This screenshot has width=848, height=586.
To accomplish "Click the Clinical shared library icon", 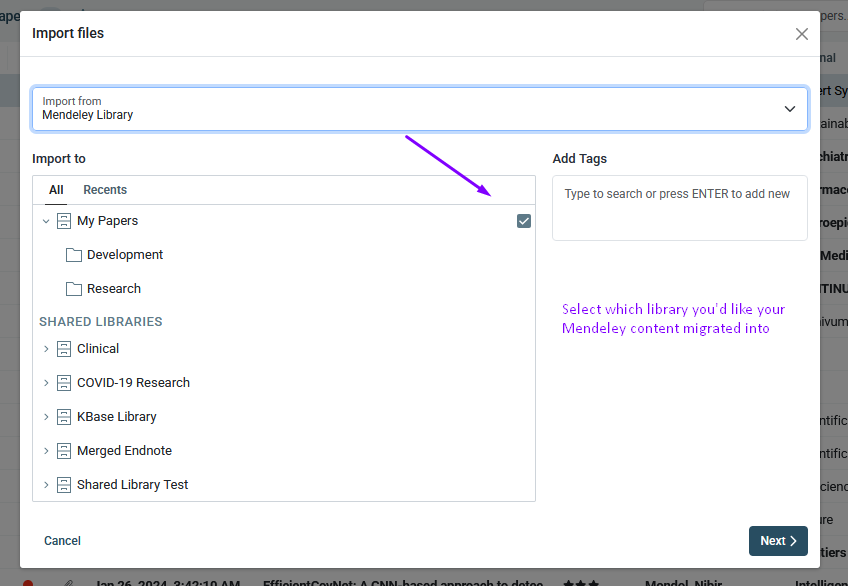I will (63, 349).
